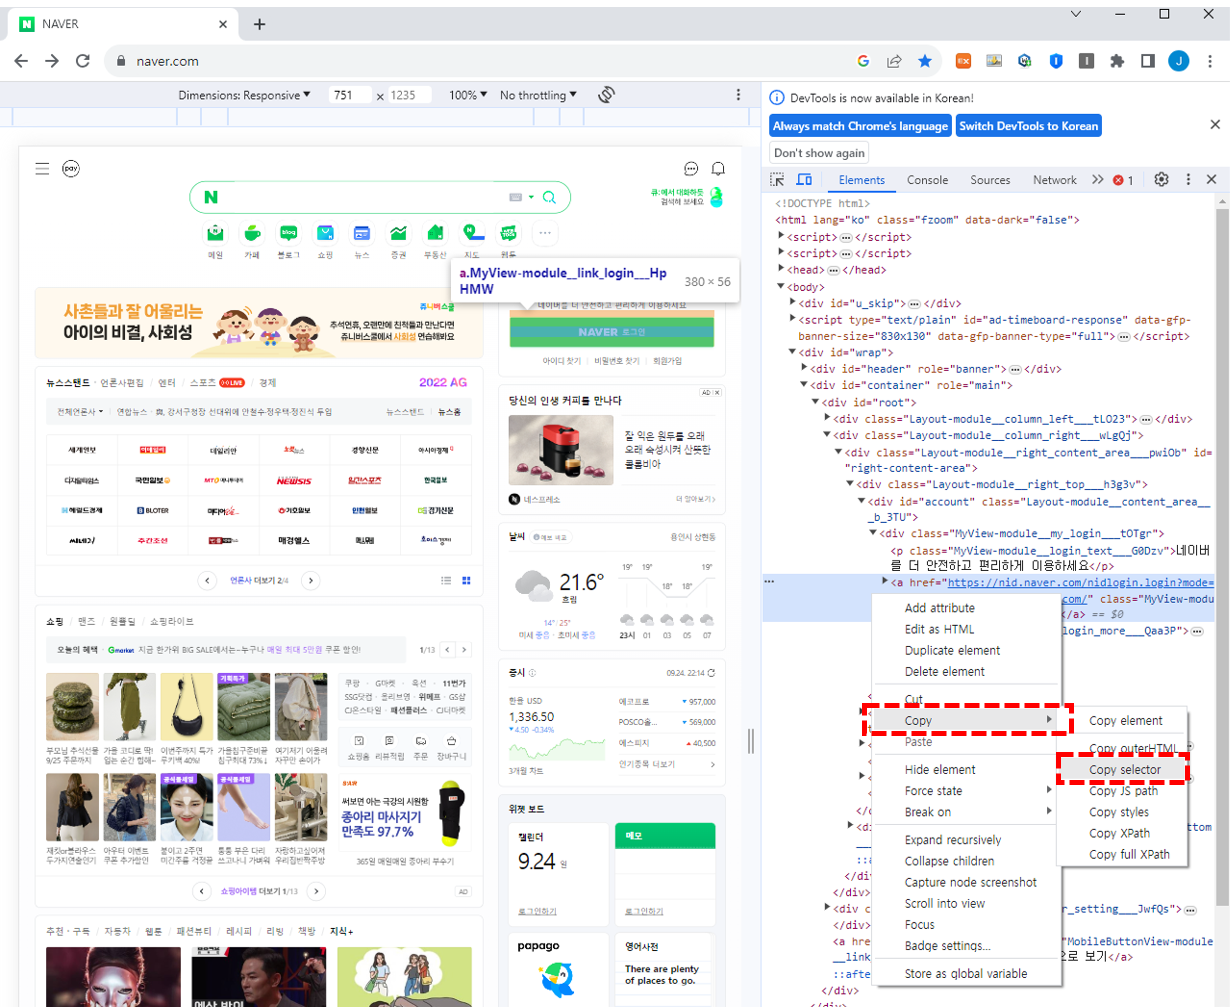The width and height of the screenshot is (1230, 1007).
Task: Choose Copy selector in the submenu
Action: (x=1124, y=770)
